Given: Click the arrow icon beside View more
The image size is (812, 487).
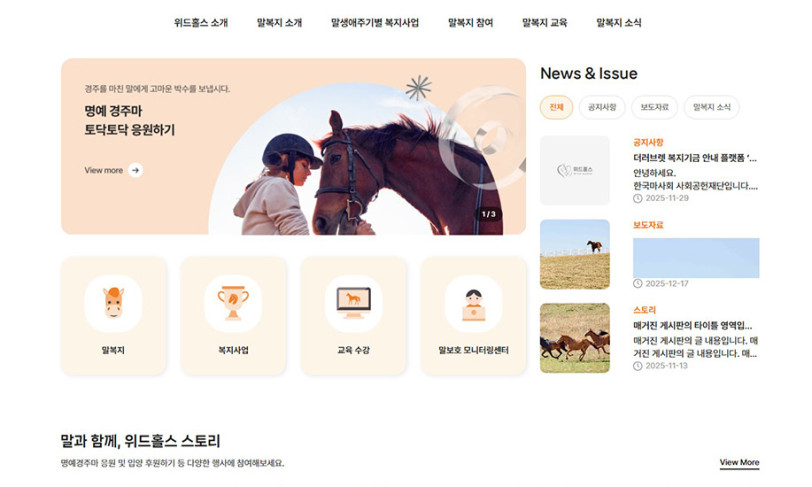Looking at the screenshot, I should 136,170.
